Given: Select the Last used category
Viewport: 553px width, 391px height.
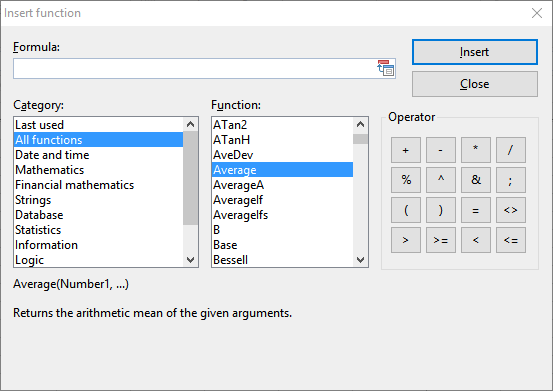Looking at the screenshot, I should click(98, 125).
